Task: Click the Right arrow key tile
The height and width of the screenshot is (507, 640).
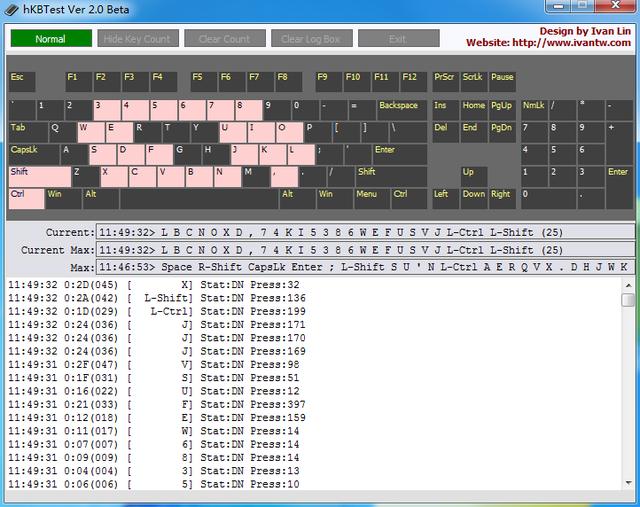Action: point(502,199)
